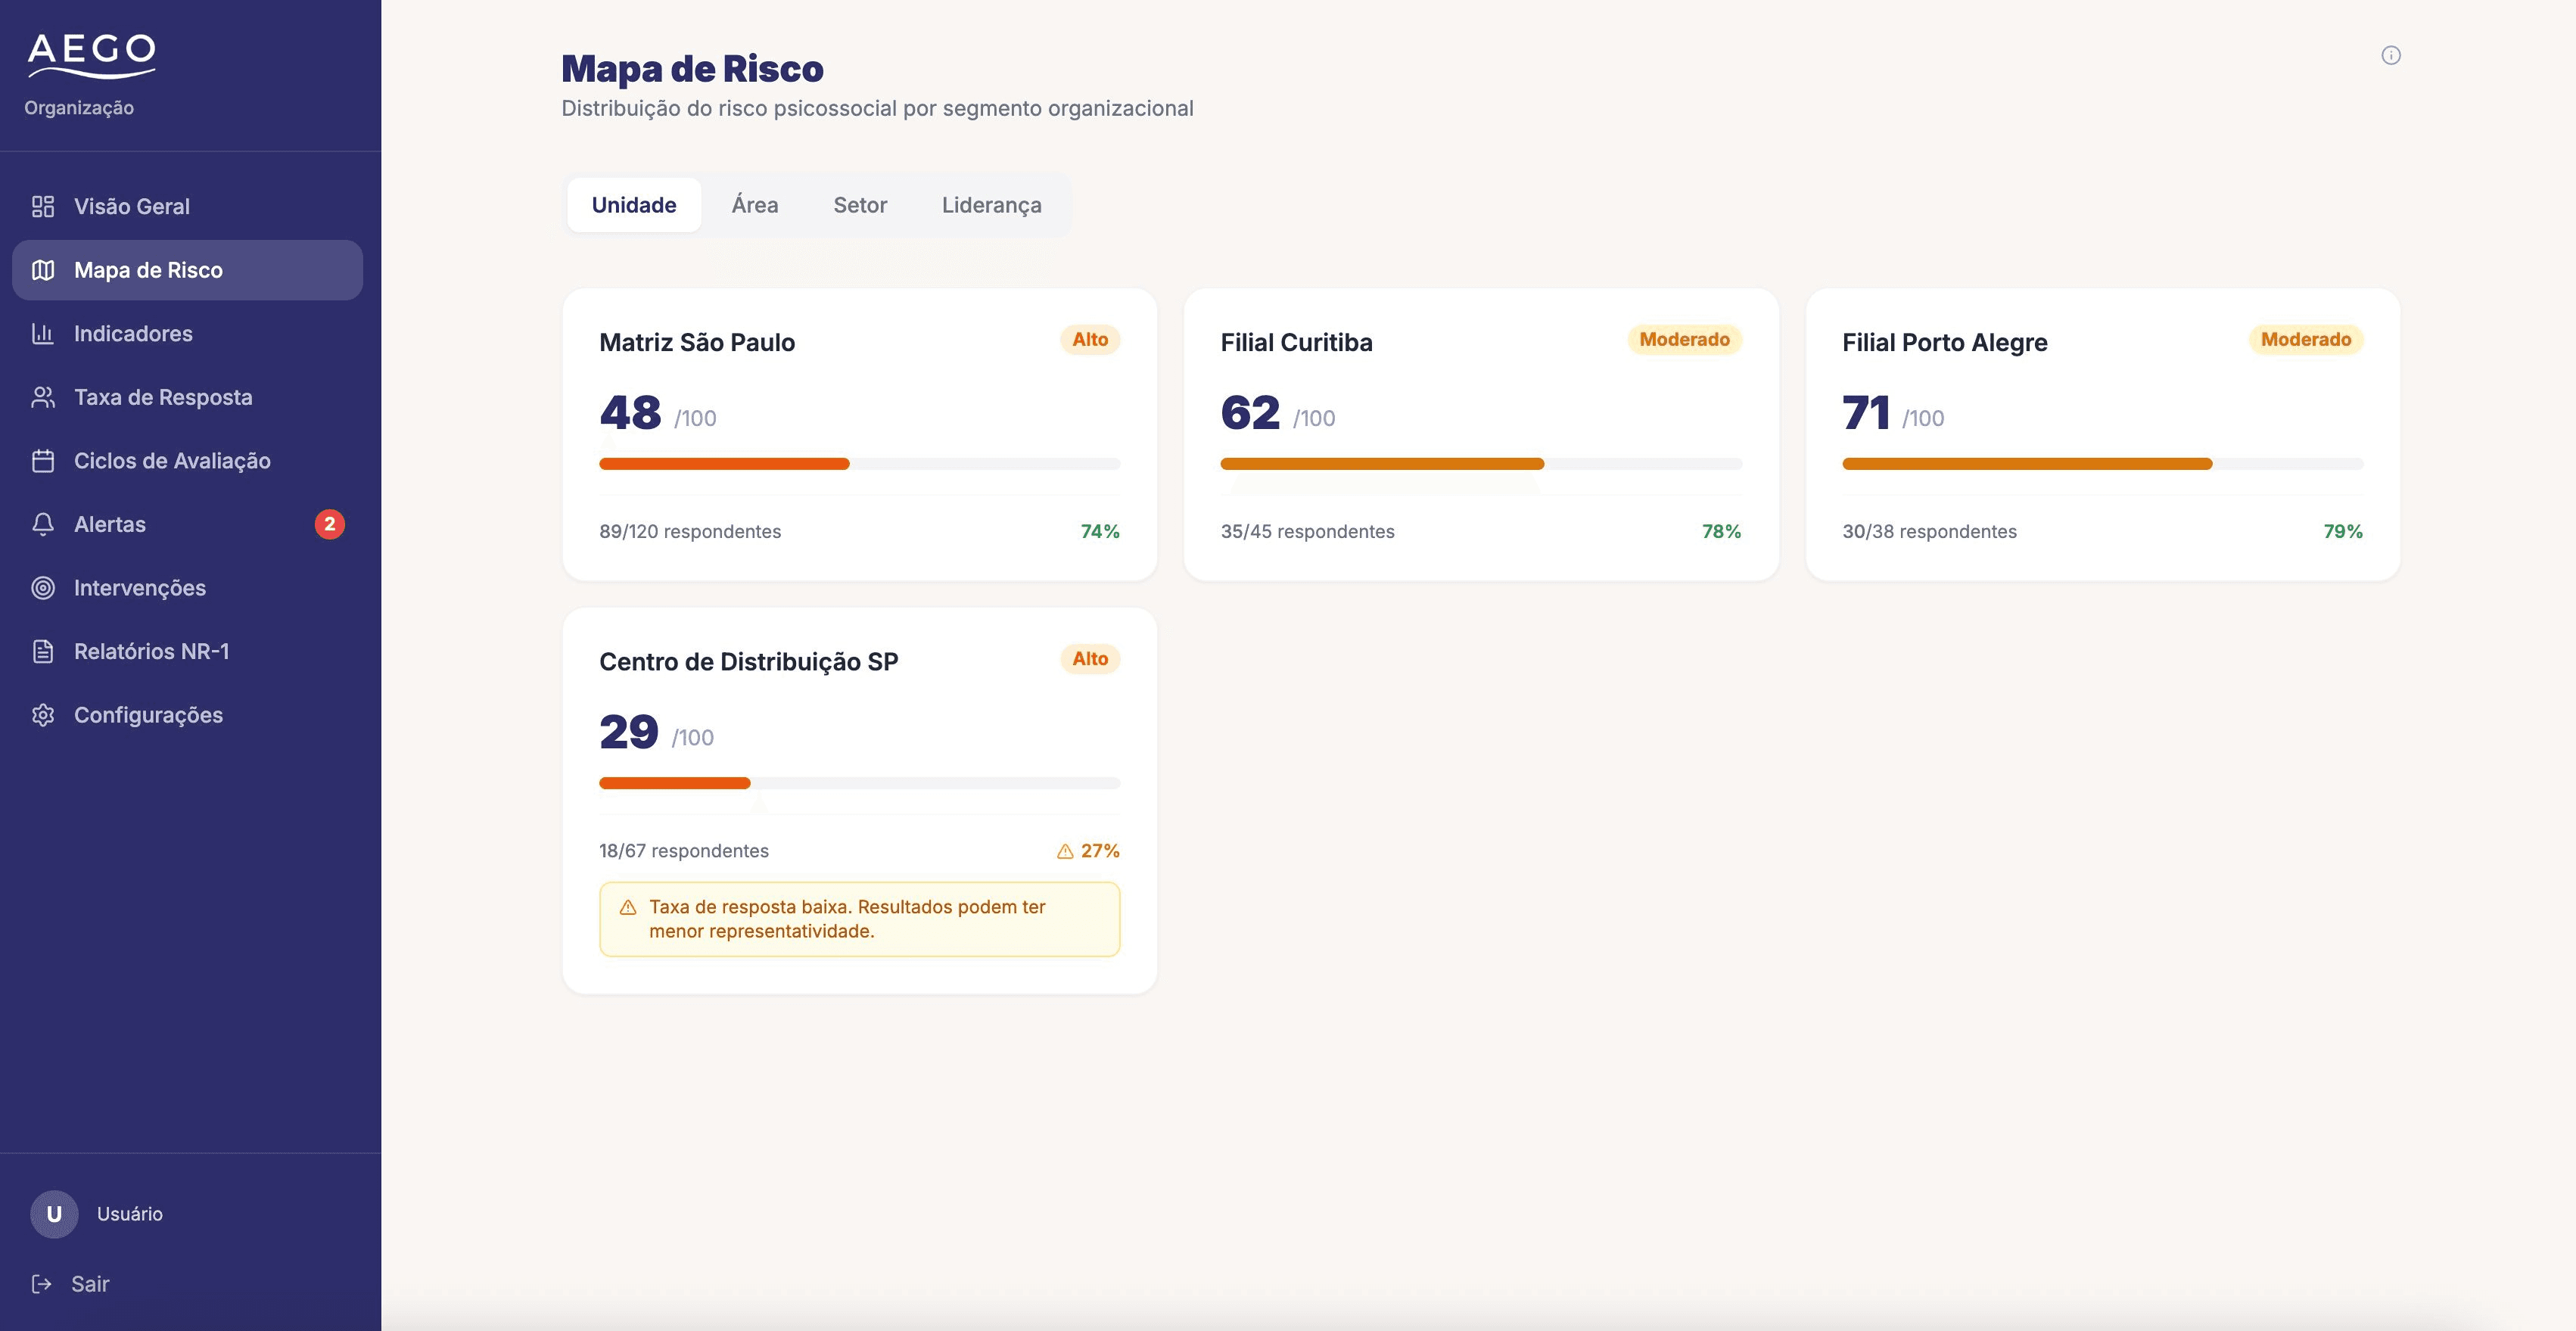Screen dimensions: 2576x1331
Task: Click the Configurações gear icon
Action: point(42,715)
